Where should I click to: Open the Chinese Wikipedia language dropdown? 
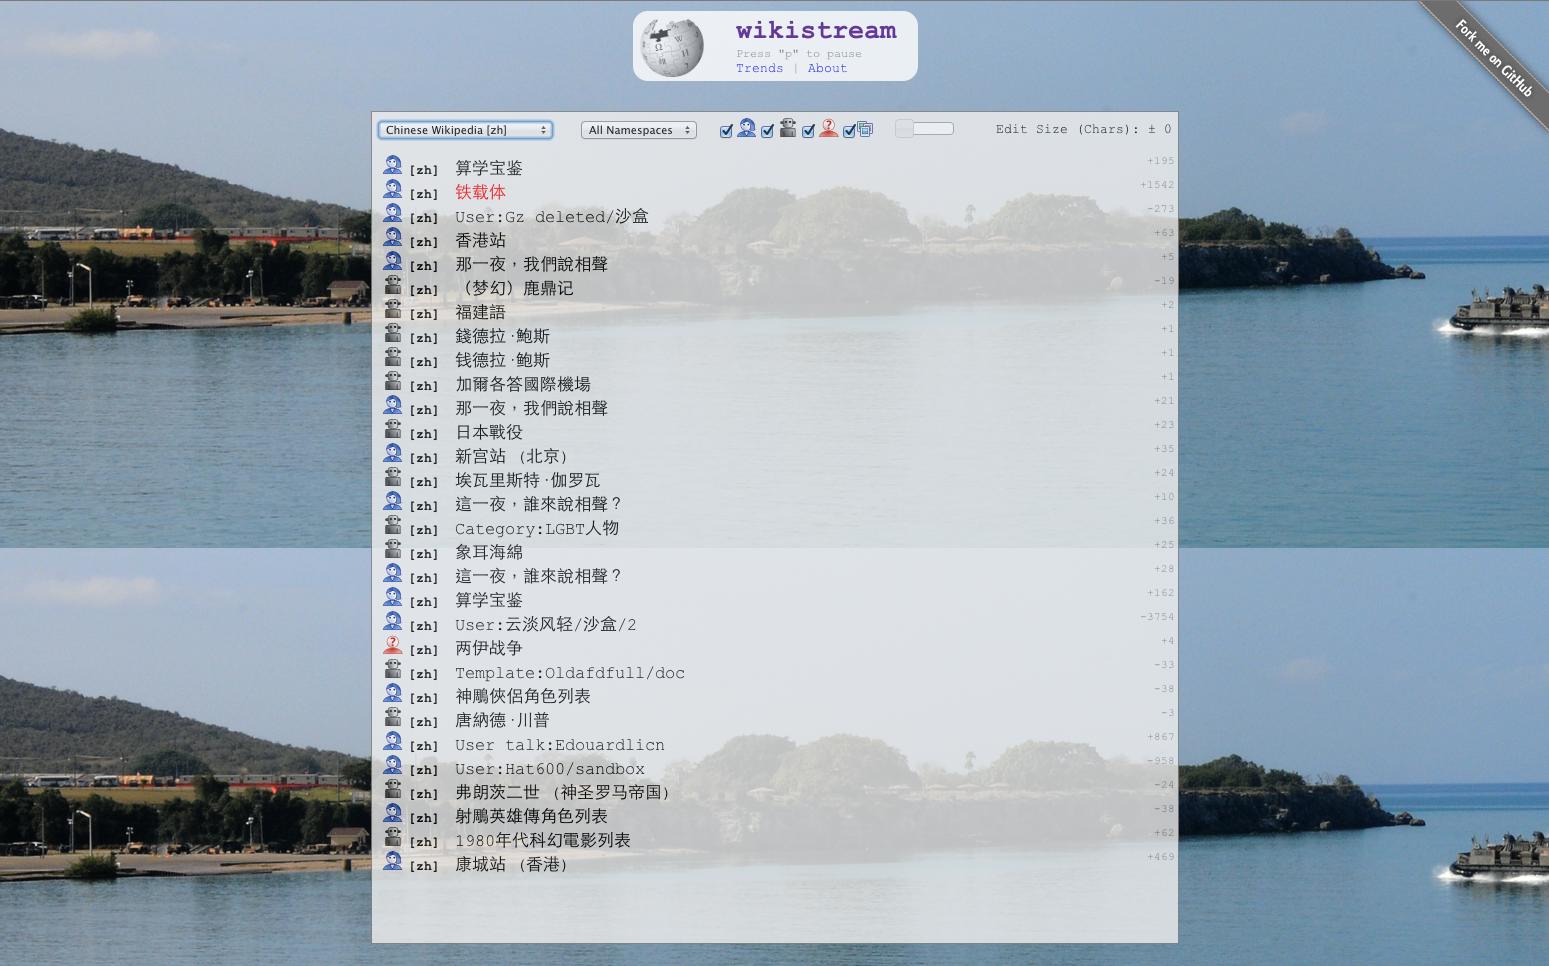coord(465,130)
